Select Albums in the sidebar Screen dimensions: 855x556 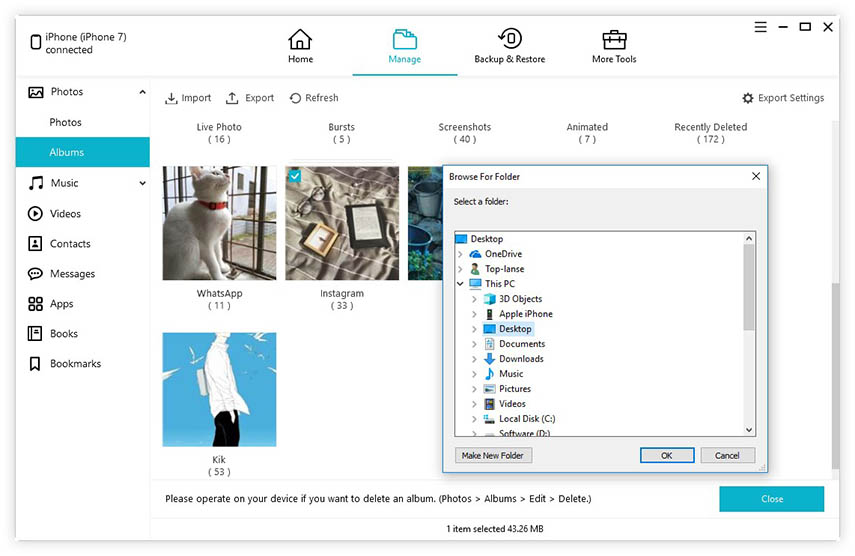click(x=82, y=152)
